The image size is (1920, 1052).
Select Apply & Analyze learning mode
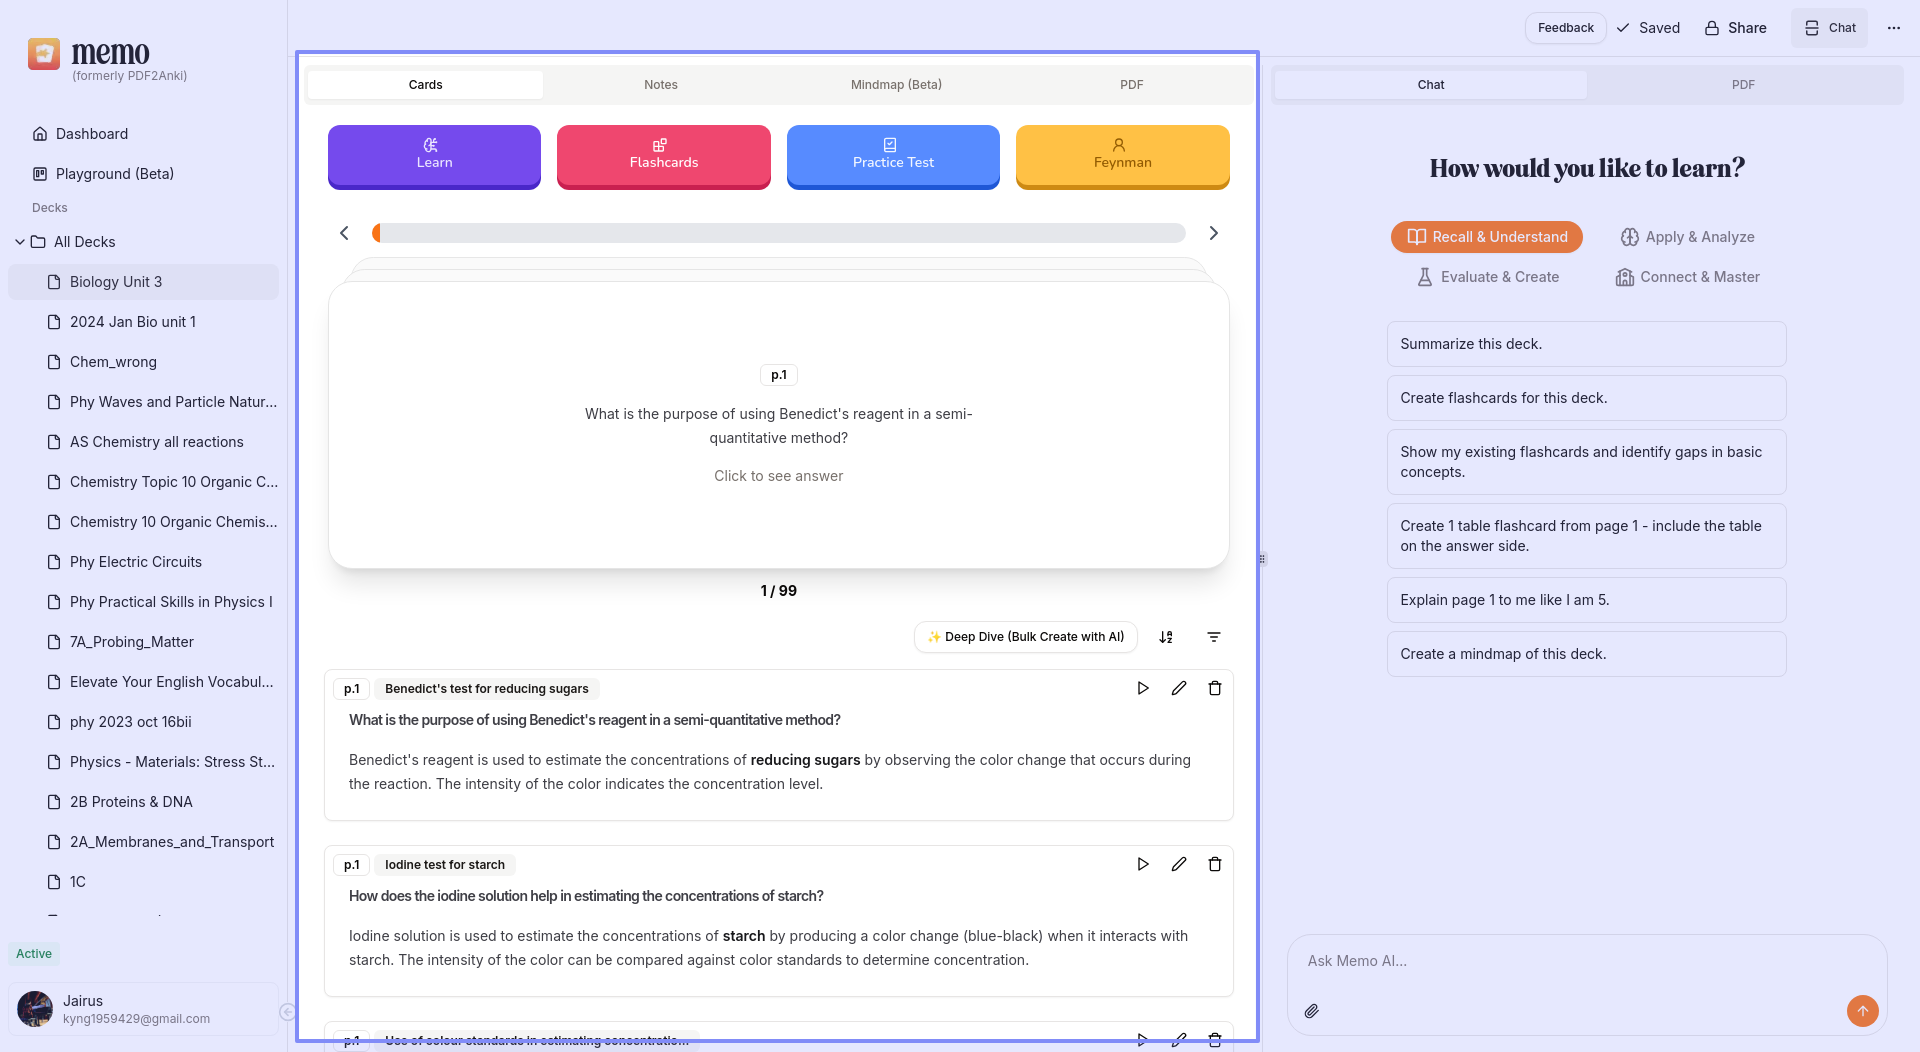pyautogui.click(x=1688, y=237)
